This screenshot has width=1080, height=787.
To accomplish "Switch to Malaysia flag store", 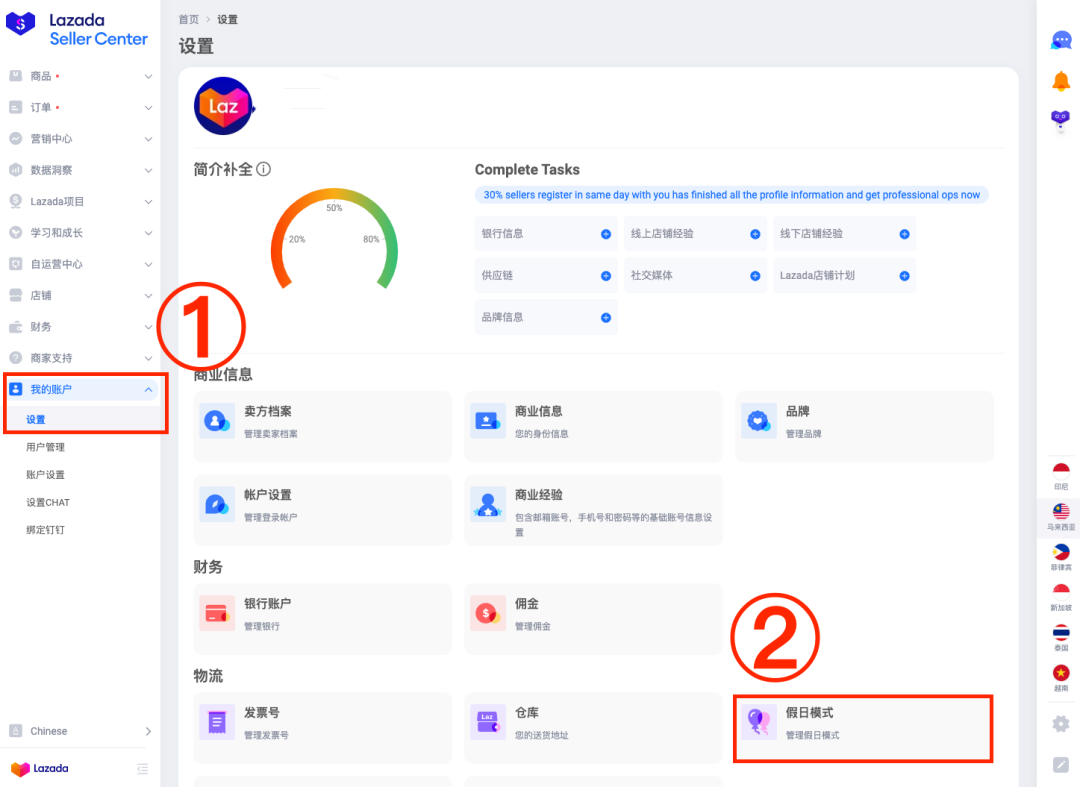I will pos(1061,516).
